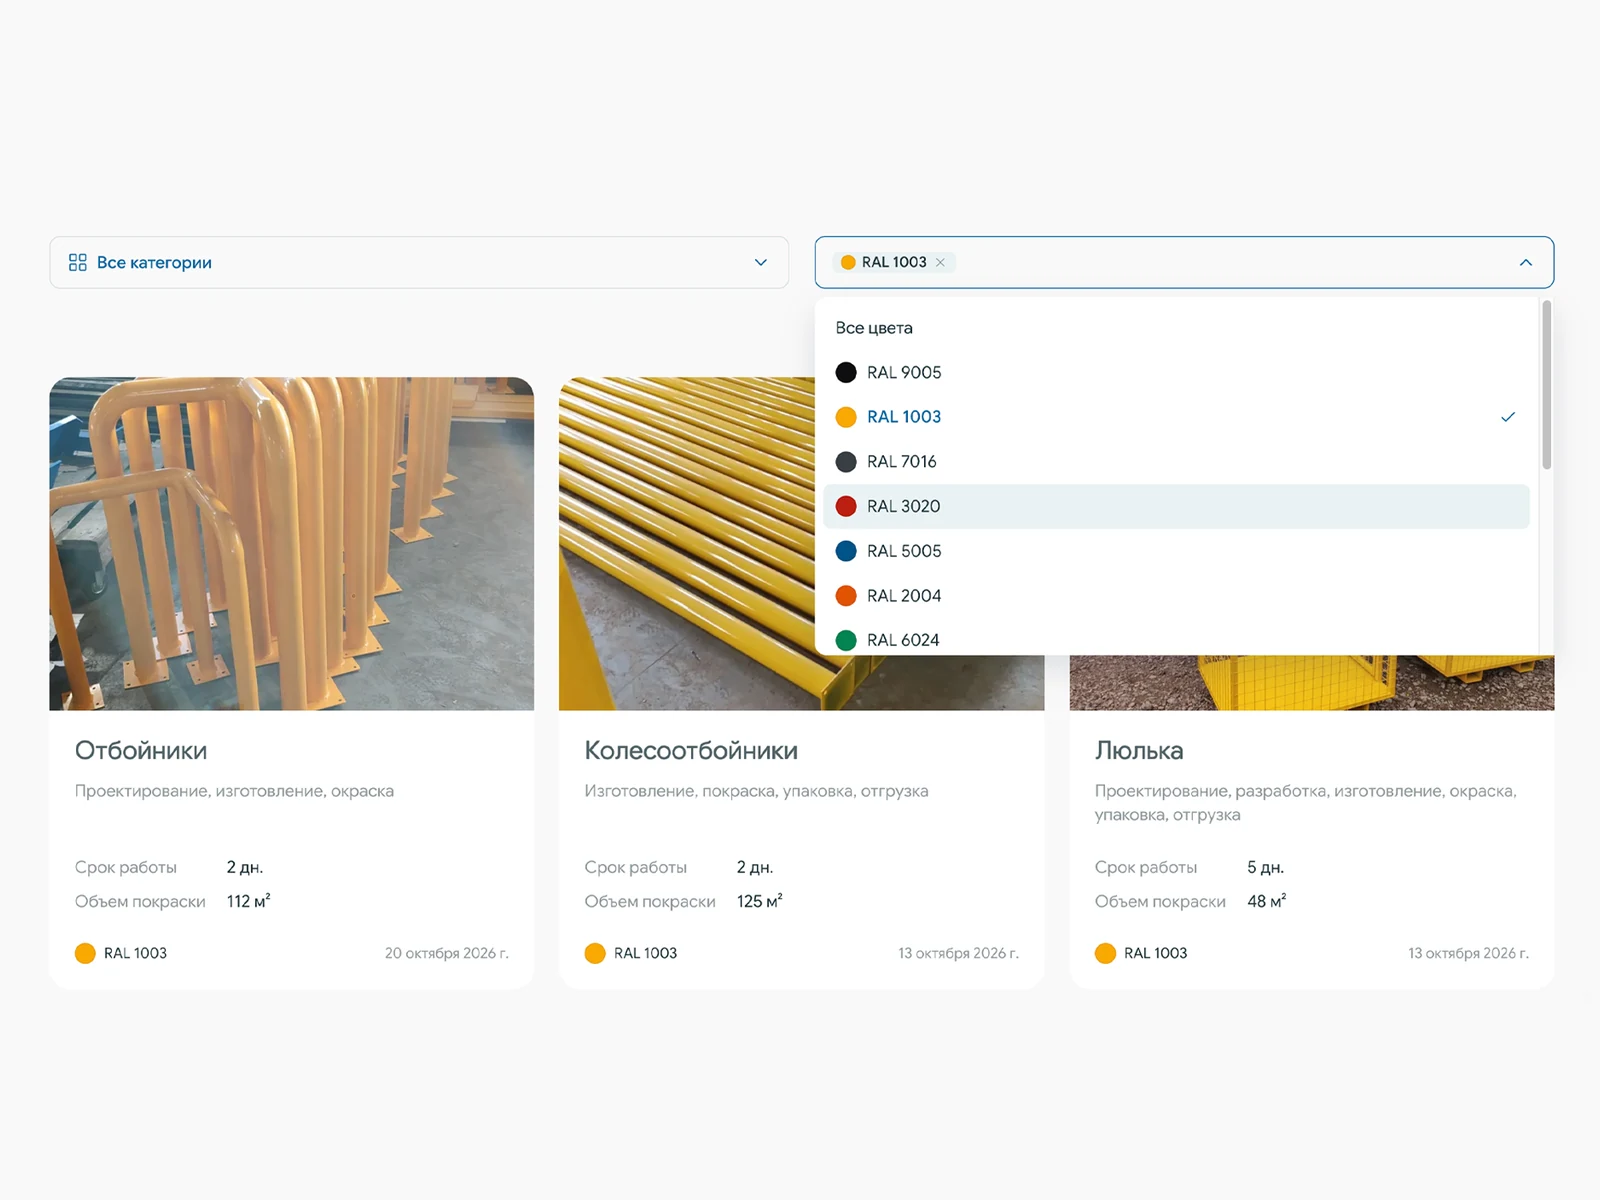The height and width of the screenshot is (1200, 1600).
Task: Click the selected color input field
Action: pyautogui.click(x=1184, y=262)
